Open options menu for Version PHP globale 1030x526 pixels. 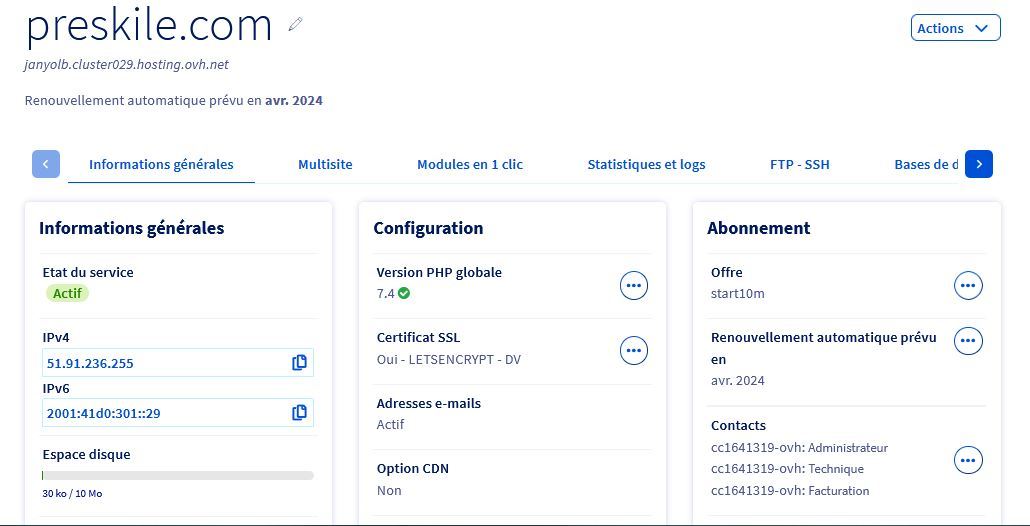[x=634, y=286]
